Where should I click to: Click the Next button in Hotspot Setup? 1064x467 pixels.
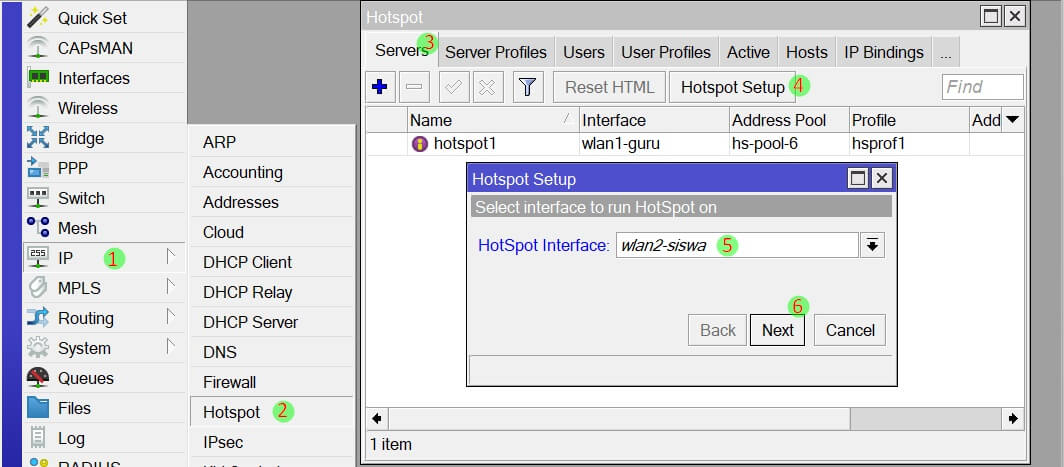[777, 330]
